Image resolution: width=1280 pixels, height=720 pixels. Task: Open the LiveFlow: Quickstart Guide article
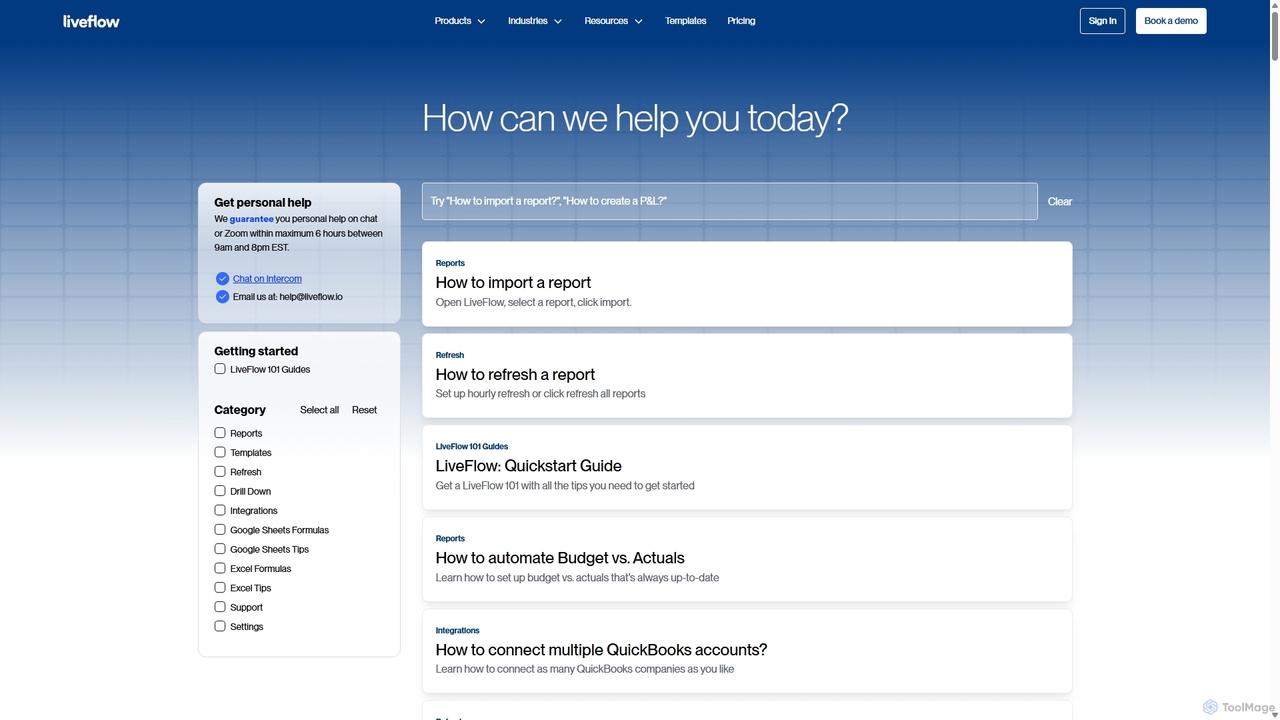point(747,467)
